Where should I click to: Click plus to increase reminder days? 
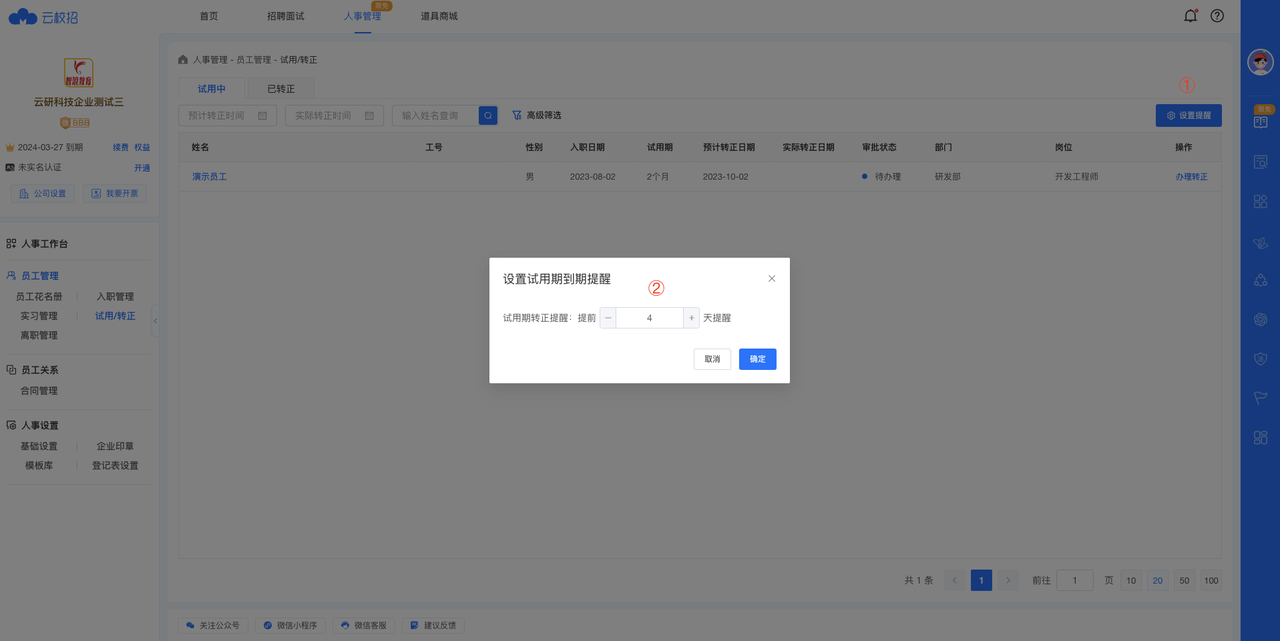(x=690, y=317)
